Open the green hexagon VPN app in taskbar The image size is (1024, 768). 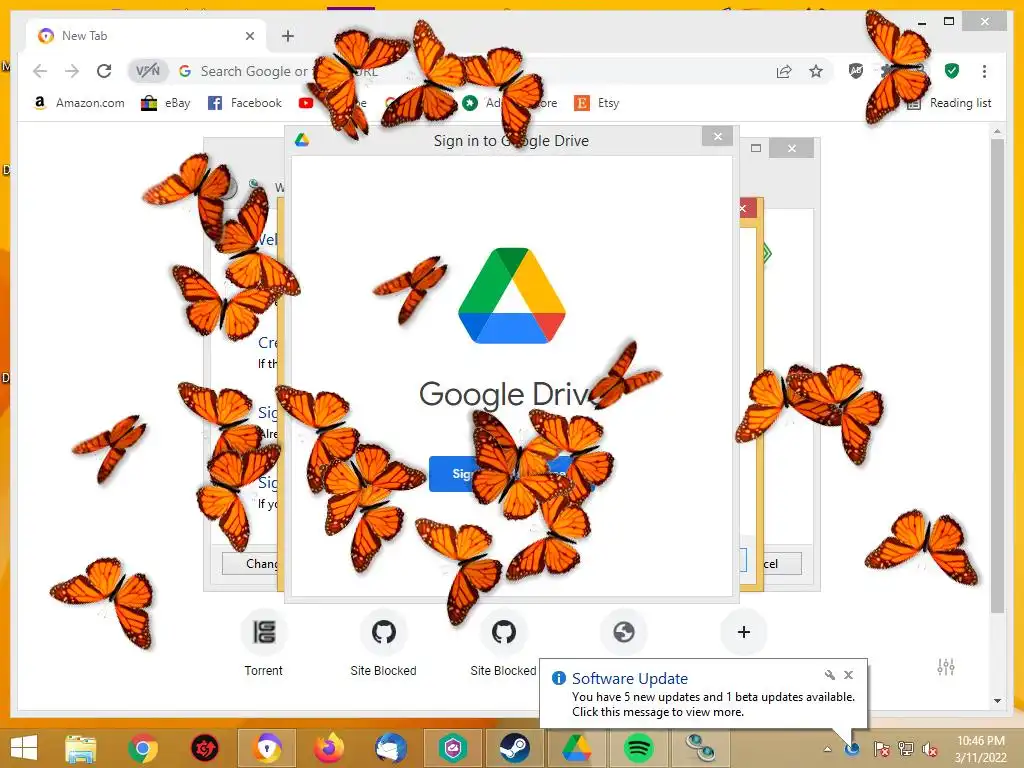453,748
